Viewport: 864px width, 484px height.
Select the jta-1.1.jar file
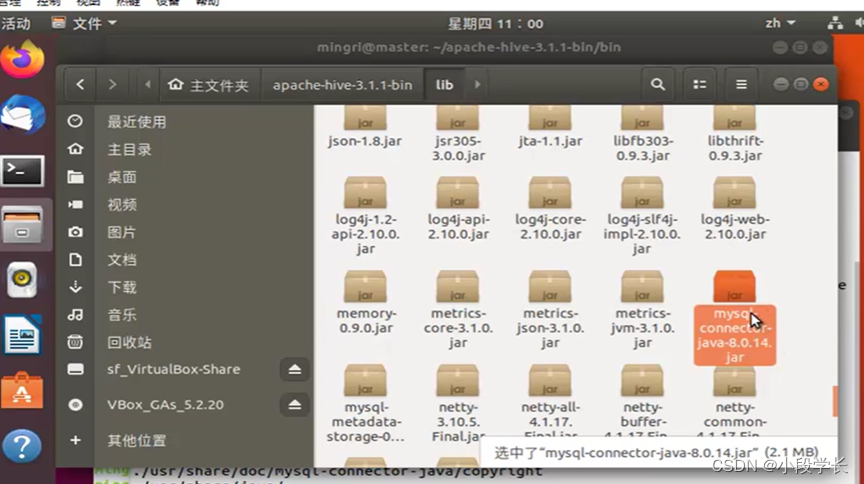pyautogui.click(x=550, y=127)
